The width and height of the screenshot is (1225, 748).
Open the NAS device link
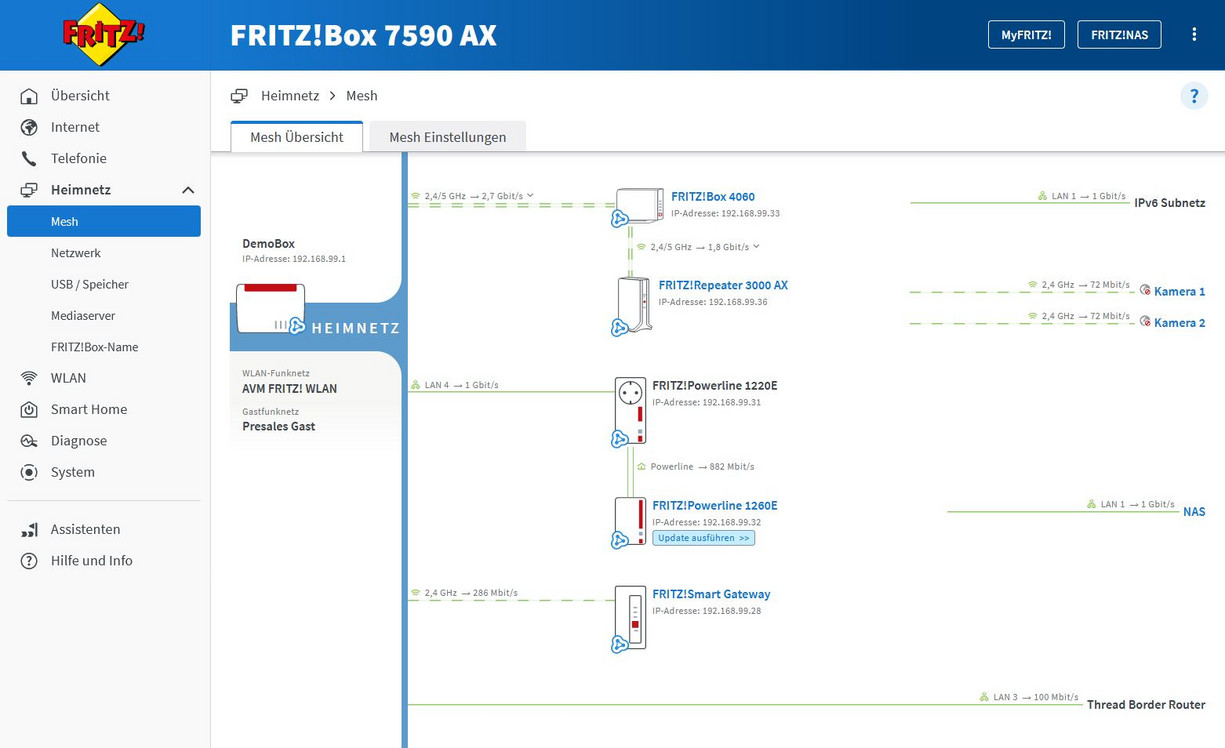tap(1194, 512)
